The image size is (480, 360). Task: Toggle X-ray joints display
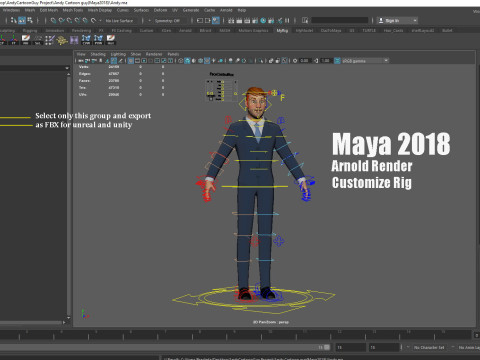(x=284, y=61)
